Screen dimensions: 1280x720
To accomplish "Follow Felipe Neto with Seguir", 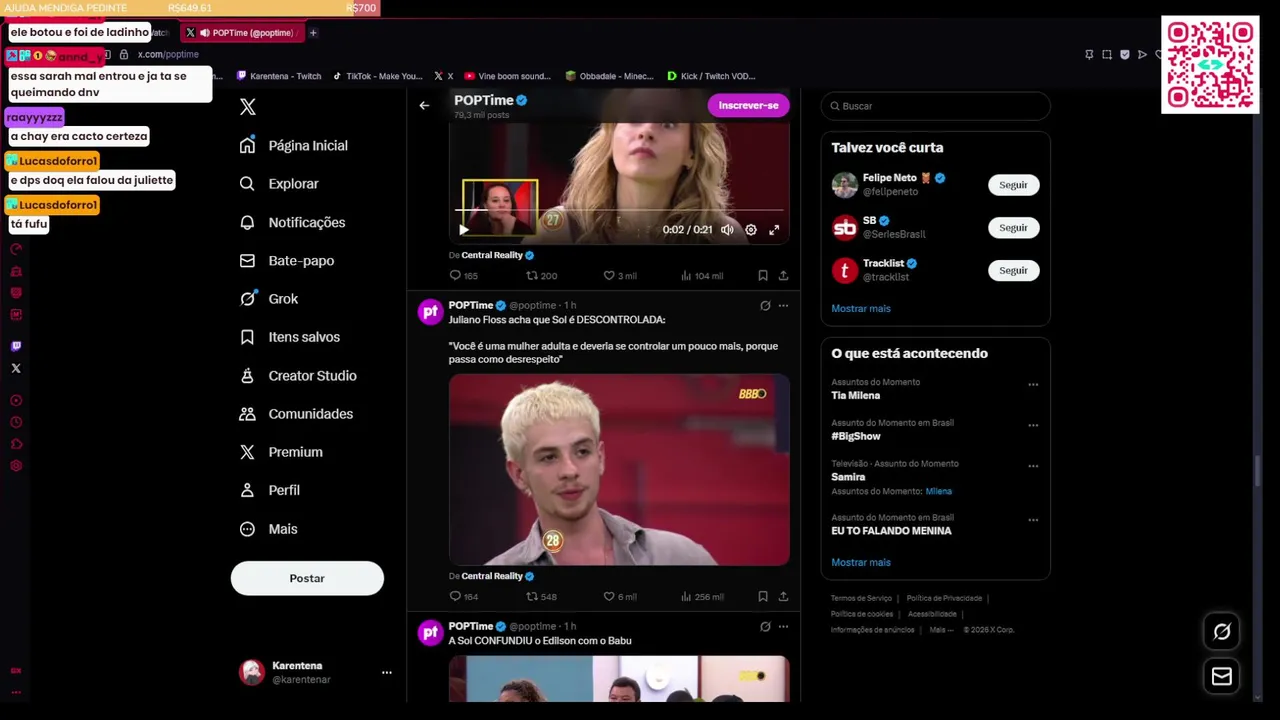I will (x=1013, y=185).
